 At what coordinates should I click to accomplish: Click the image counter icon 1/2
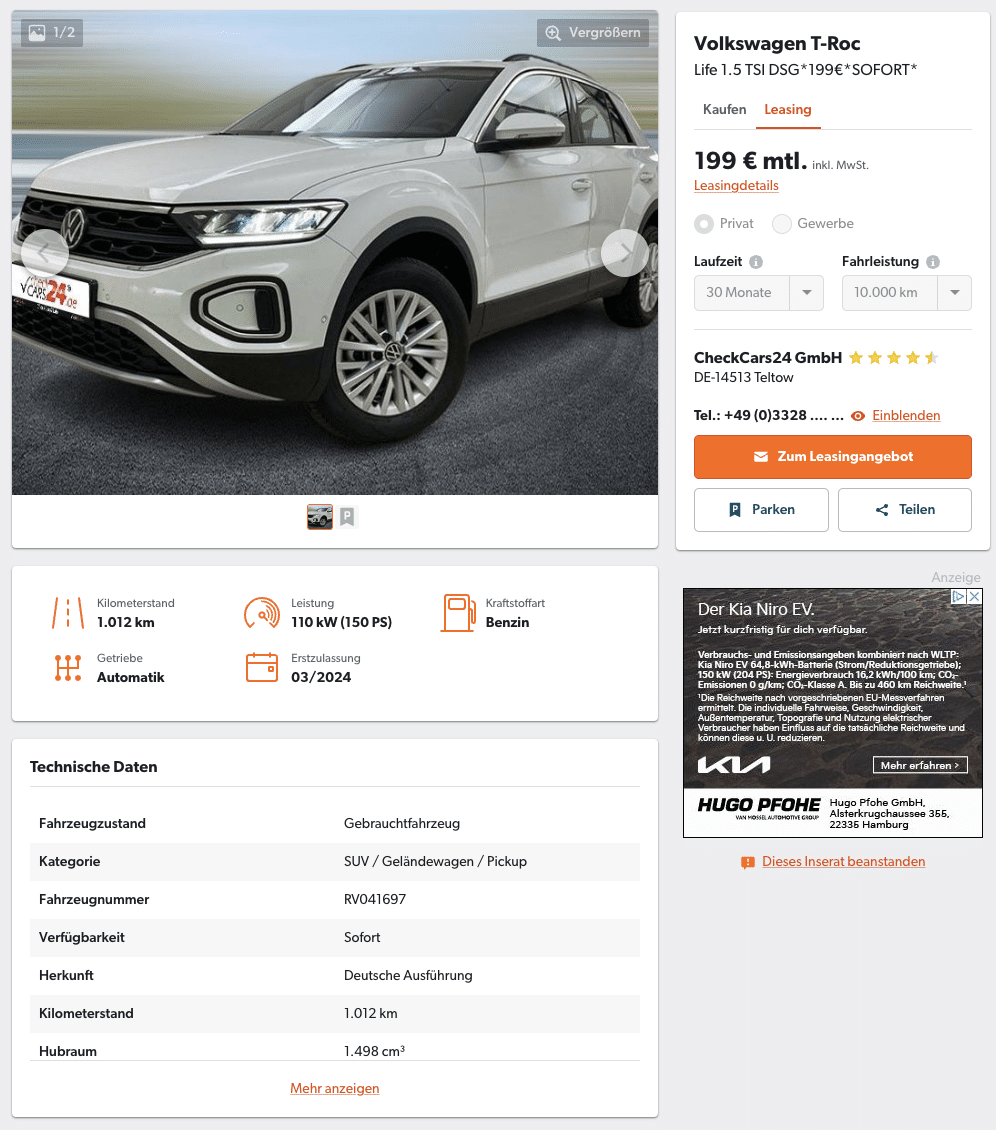tap(37, 32)
